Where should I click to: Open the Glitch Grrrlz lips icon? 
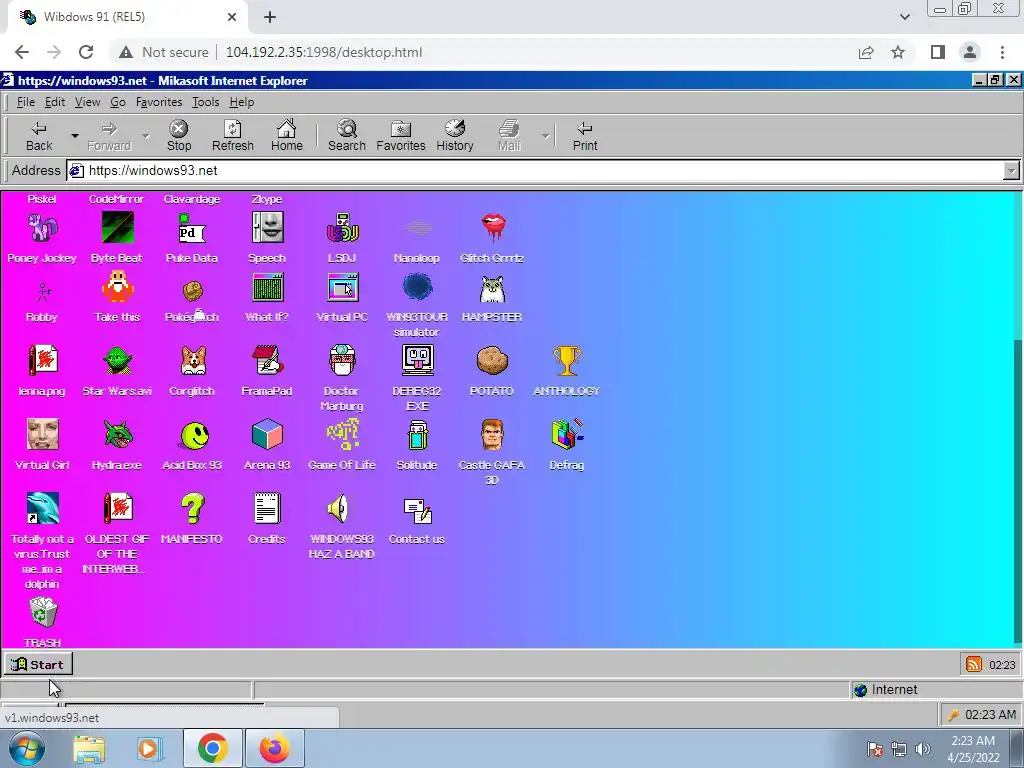[492, 228]
